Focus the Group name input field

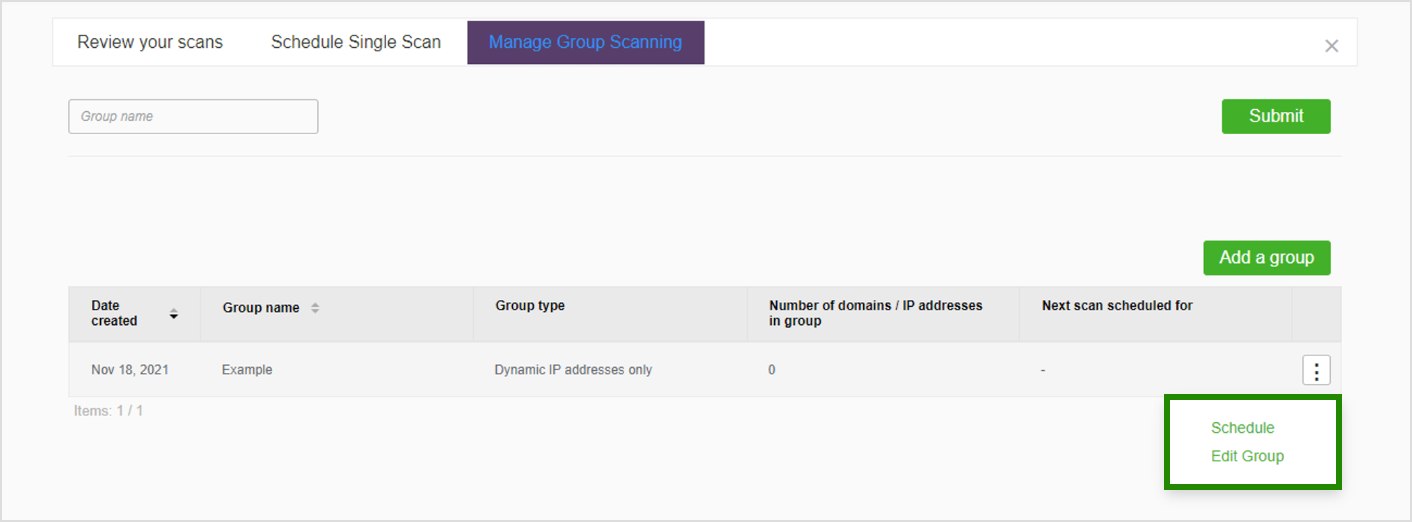(193, 116)
